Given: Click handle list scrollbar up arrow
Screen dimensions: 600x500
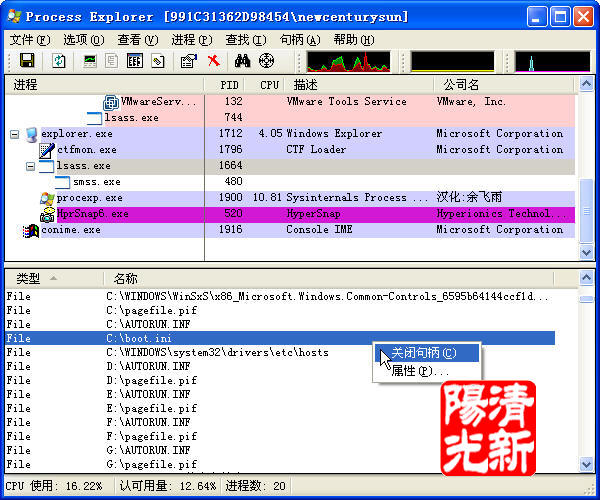Looking at the screenshot, I should [x=587, y=277].
